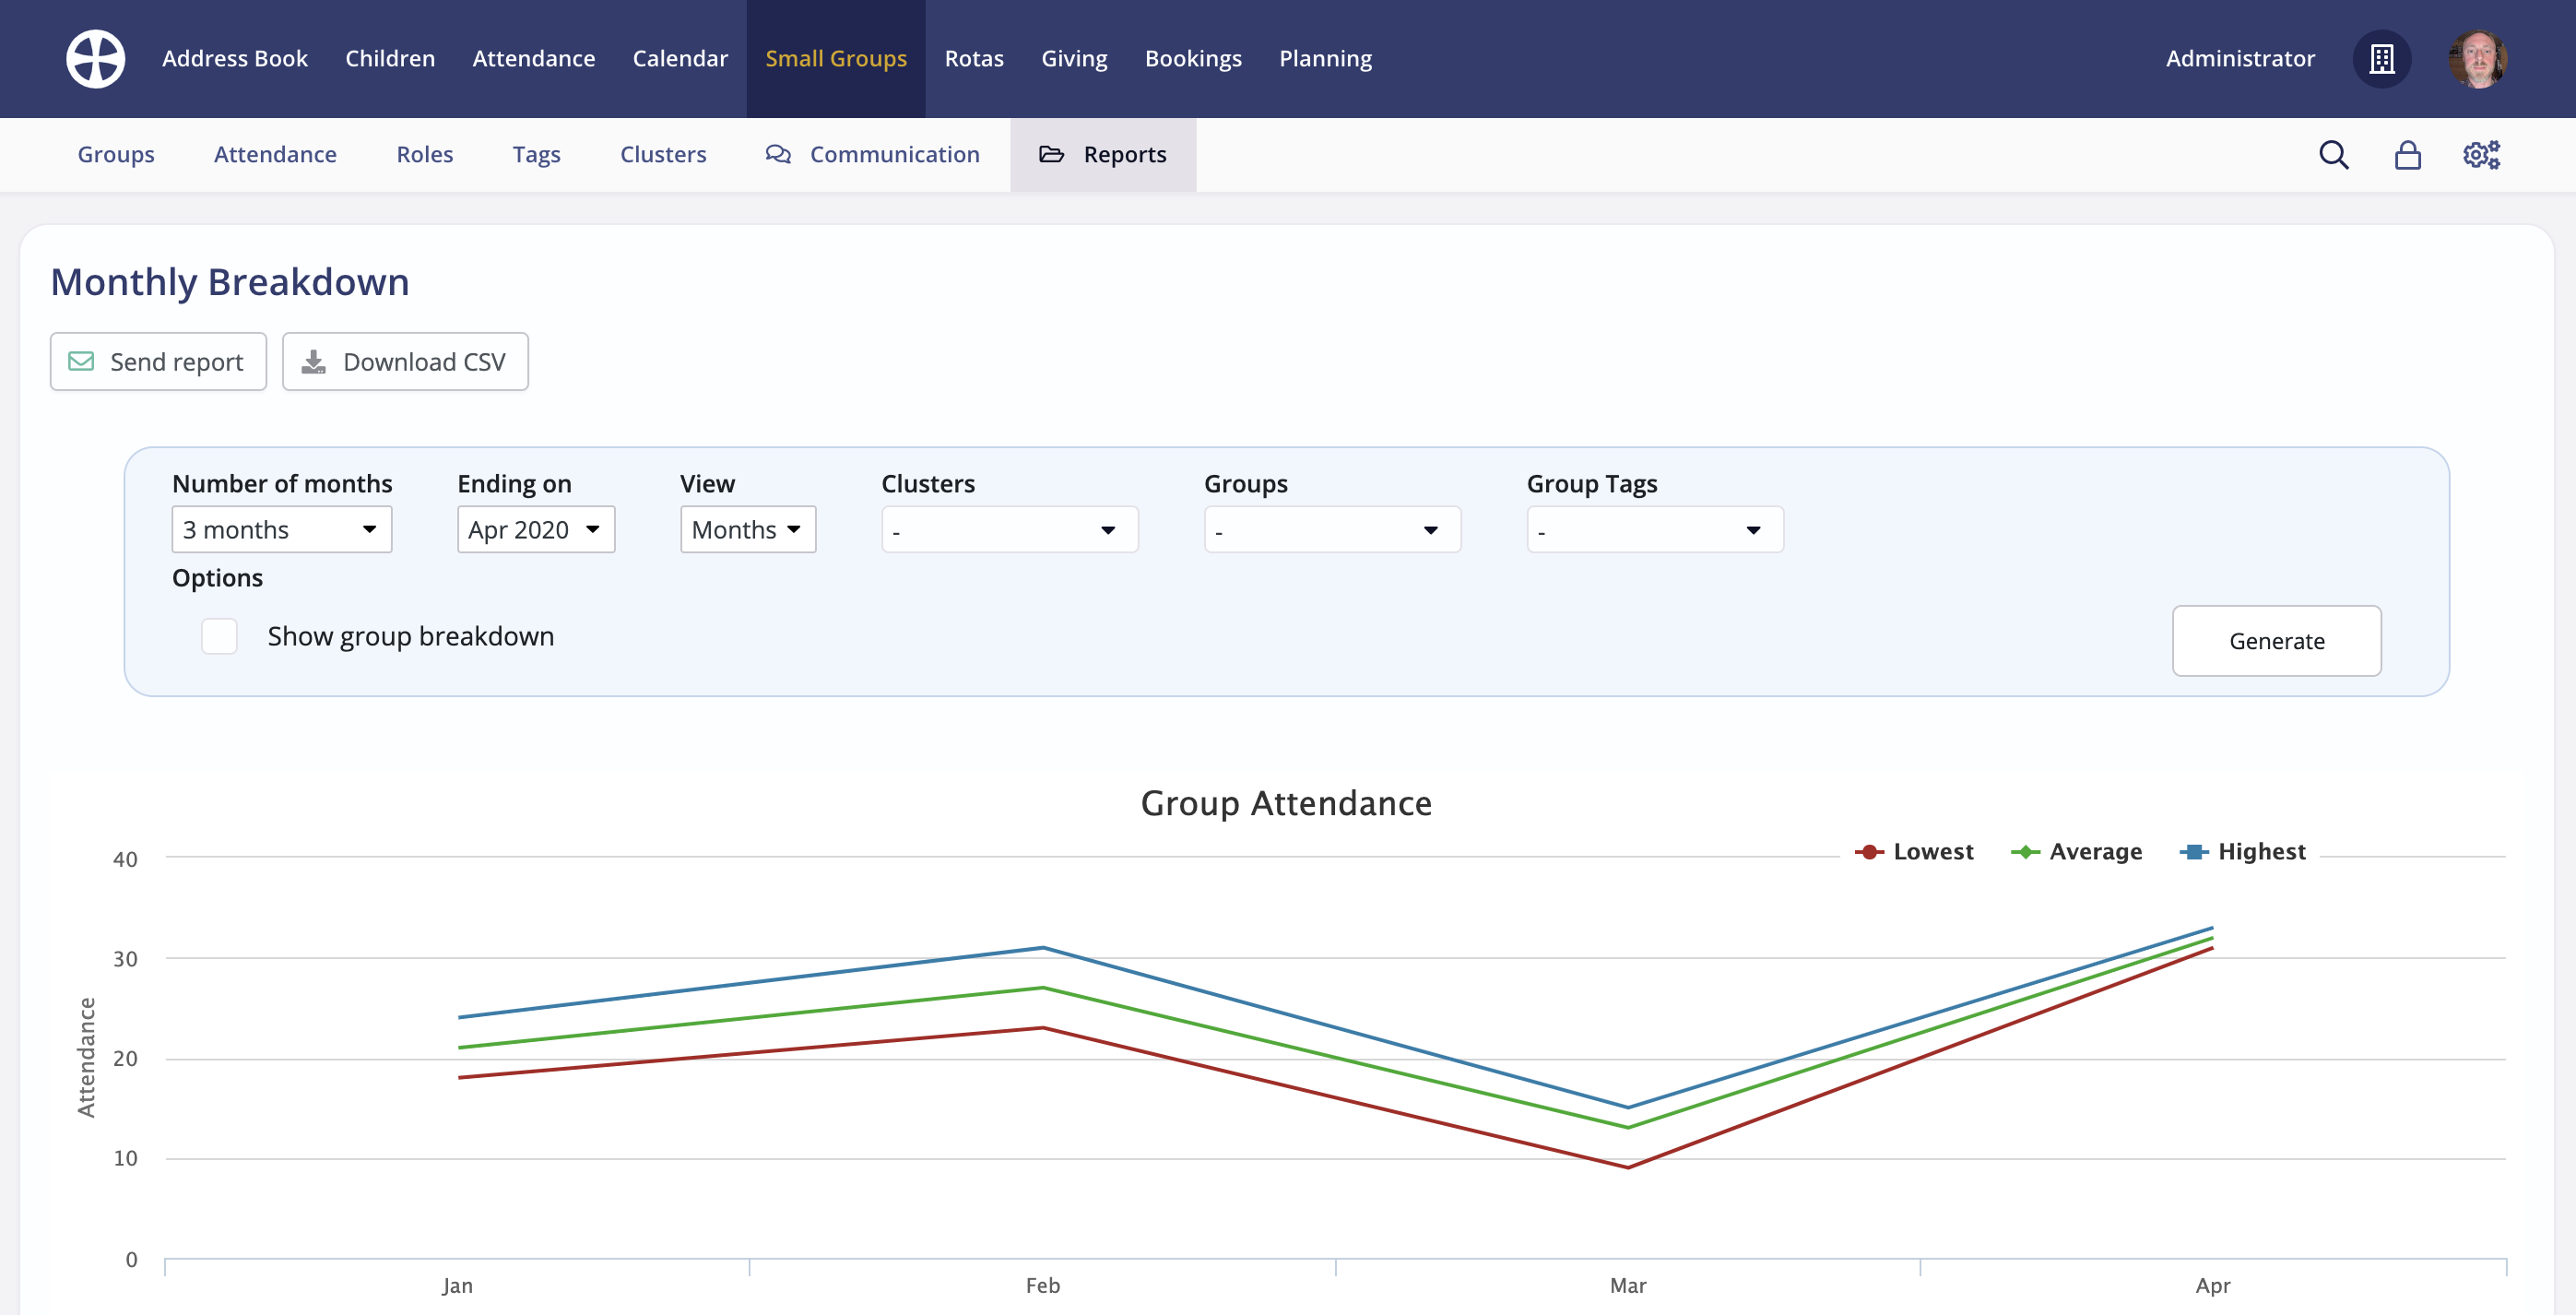Click the padlock security icon
This screenshot has width=2576, height=1315.
pos(2407,154)
